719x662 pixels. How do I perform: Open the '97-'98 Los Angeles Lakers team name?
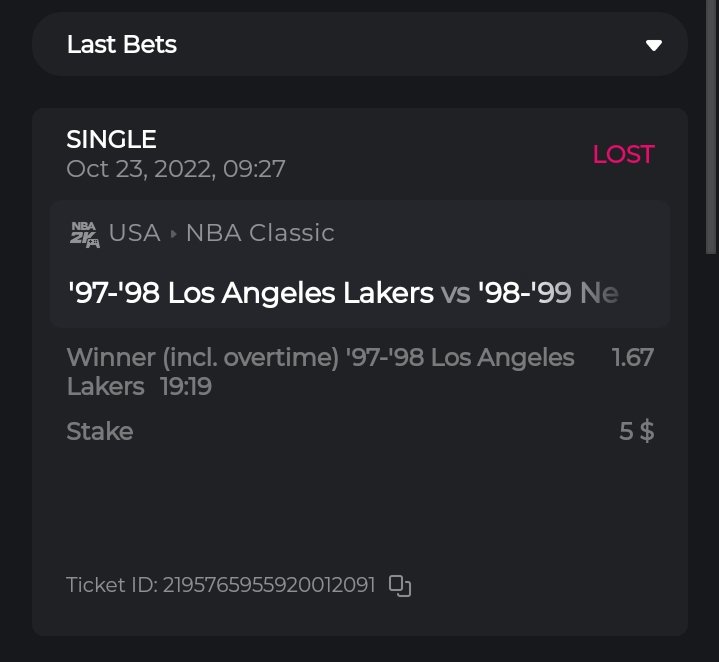(x=251, y=293)
